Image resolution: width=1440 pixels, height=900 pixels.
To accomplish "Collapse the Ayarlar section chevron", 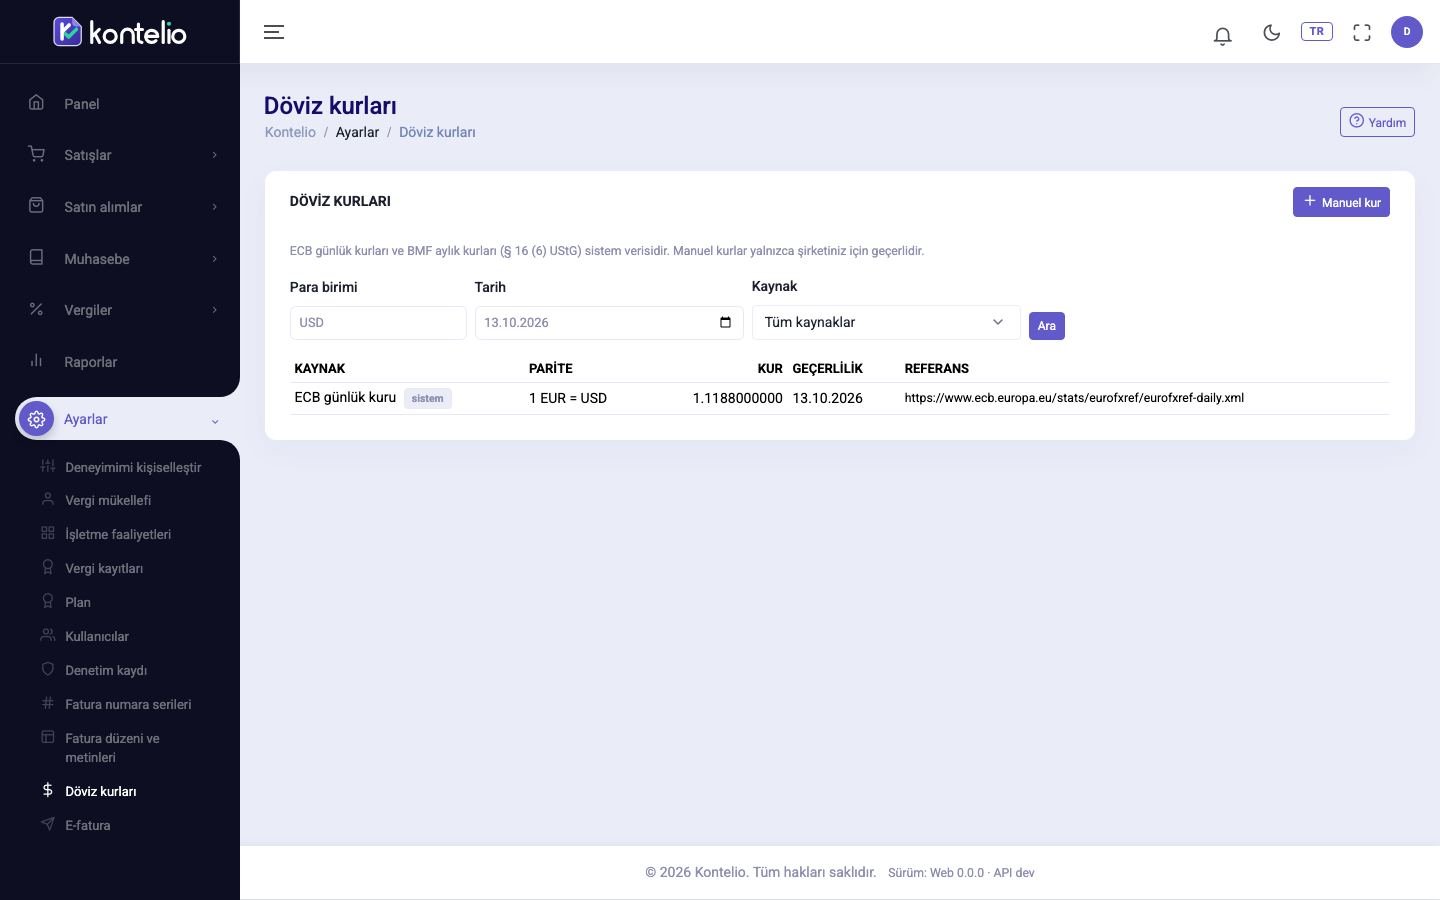I will (214, 421).
